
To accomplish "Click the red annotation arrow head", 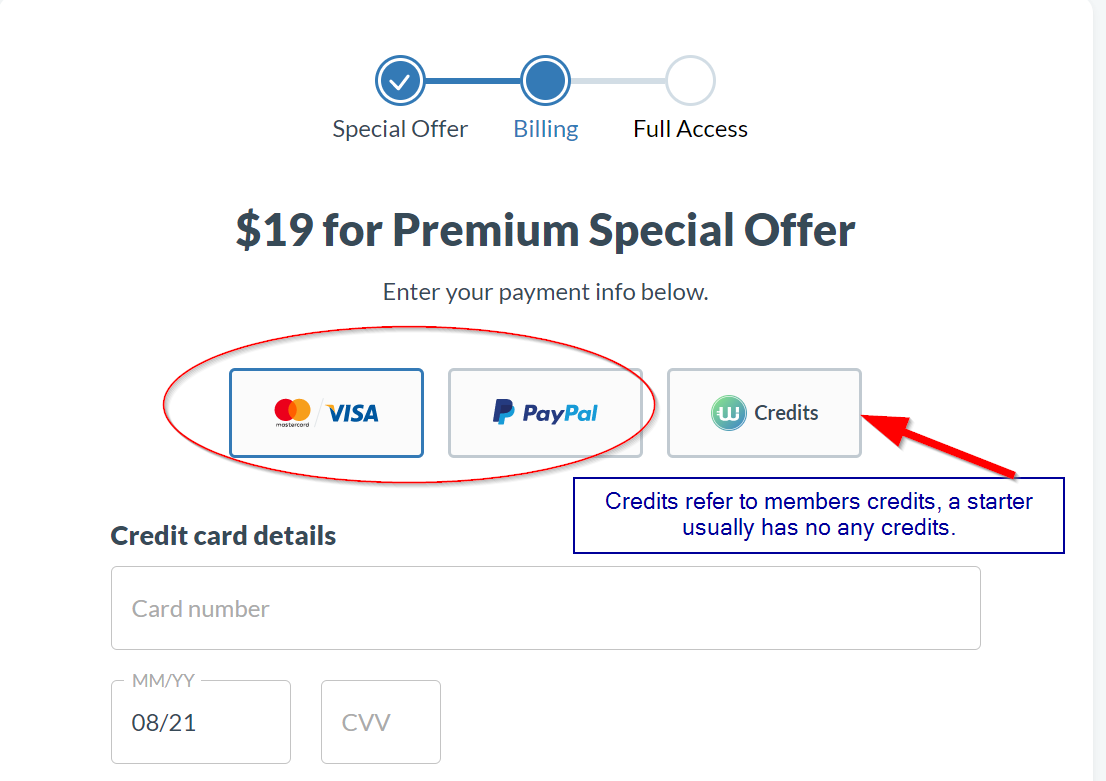I will 884,427.
